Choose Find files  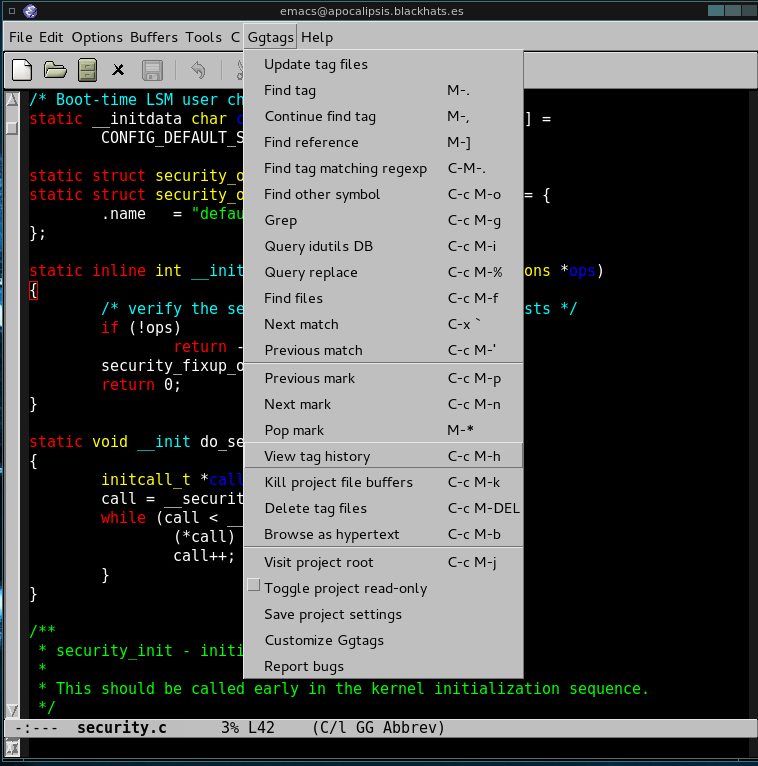(x=383, y=298)
